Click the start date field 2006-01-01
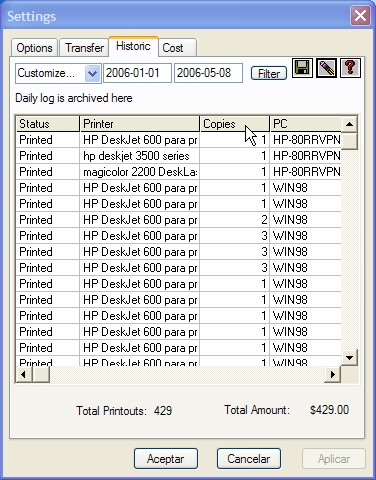Viewport: 376px width, 480px height. point(137,73)
